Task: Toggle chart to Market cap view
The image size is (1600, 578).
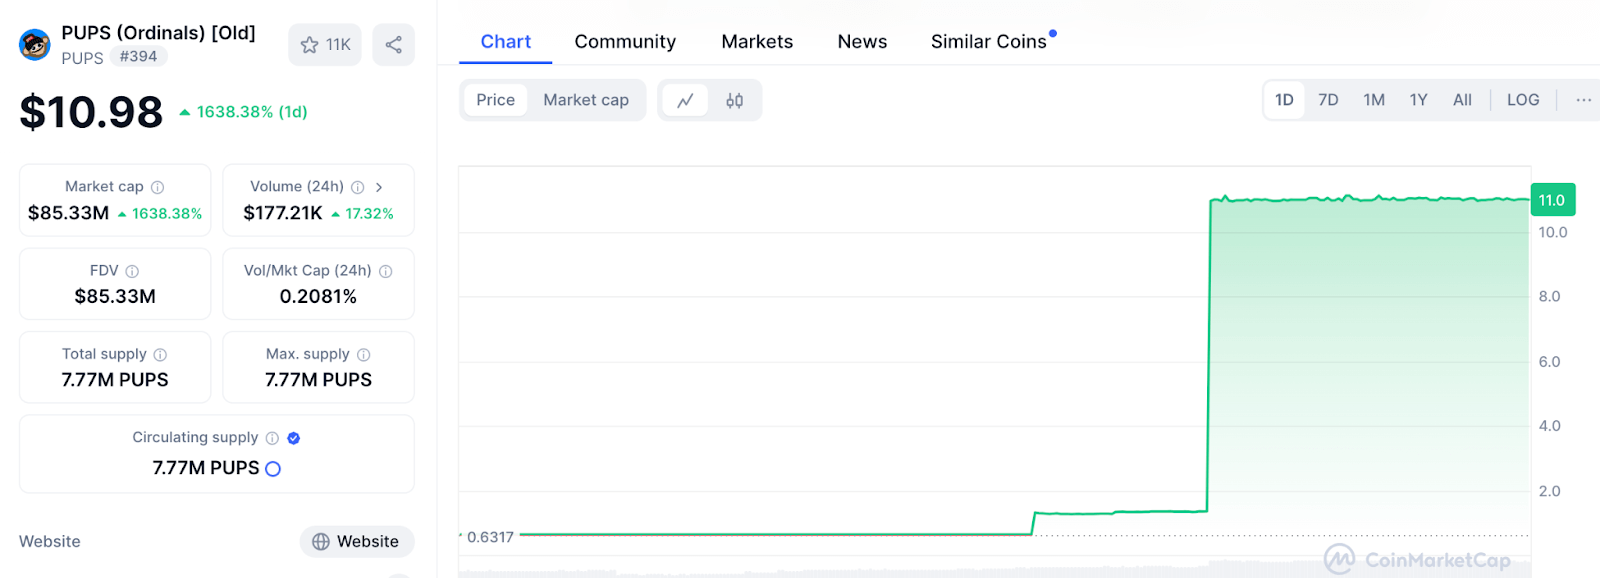Action: point(586,100)
